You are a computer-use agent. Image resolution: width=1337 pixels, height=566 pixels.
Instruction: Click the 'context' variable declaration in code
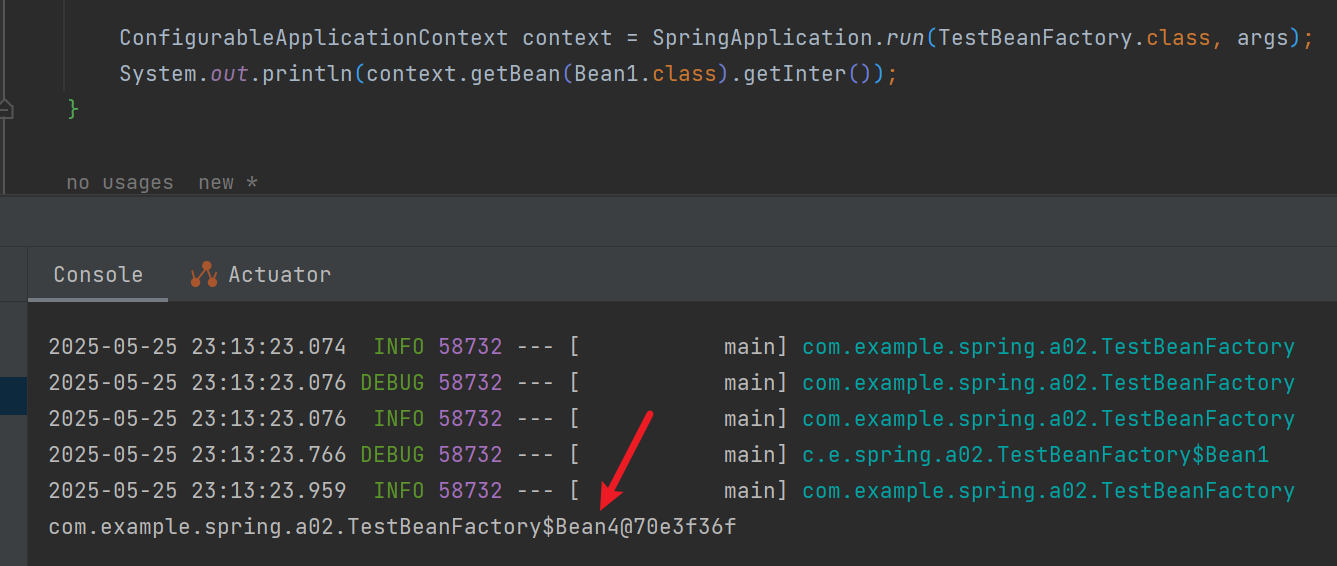pyautogui.click(x=567, y=38)
